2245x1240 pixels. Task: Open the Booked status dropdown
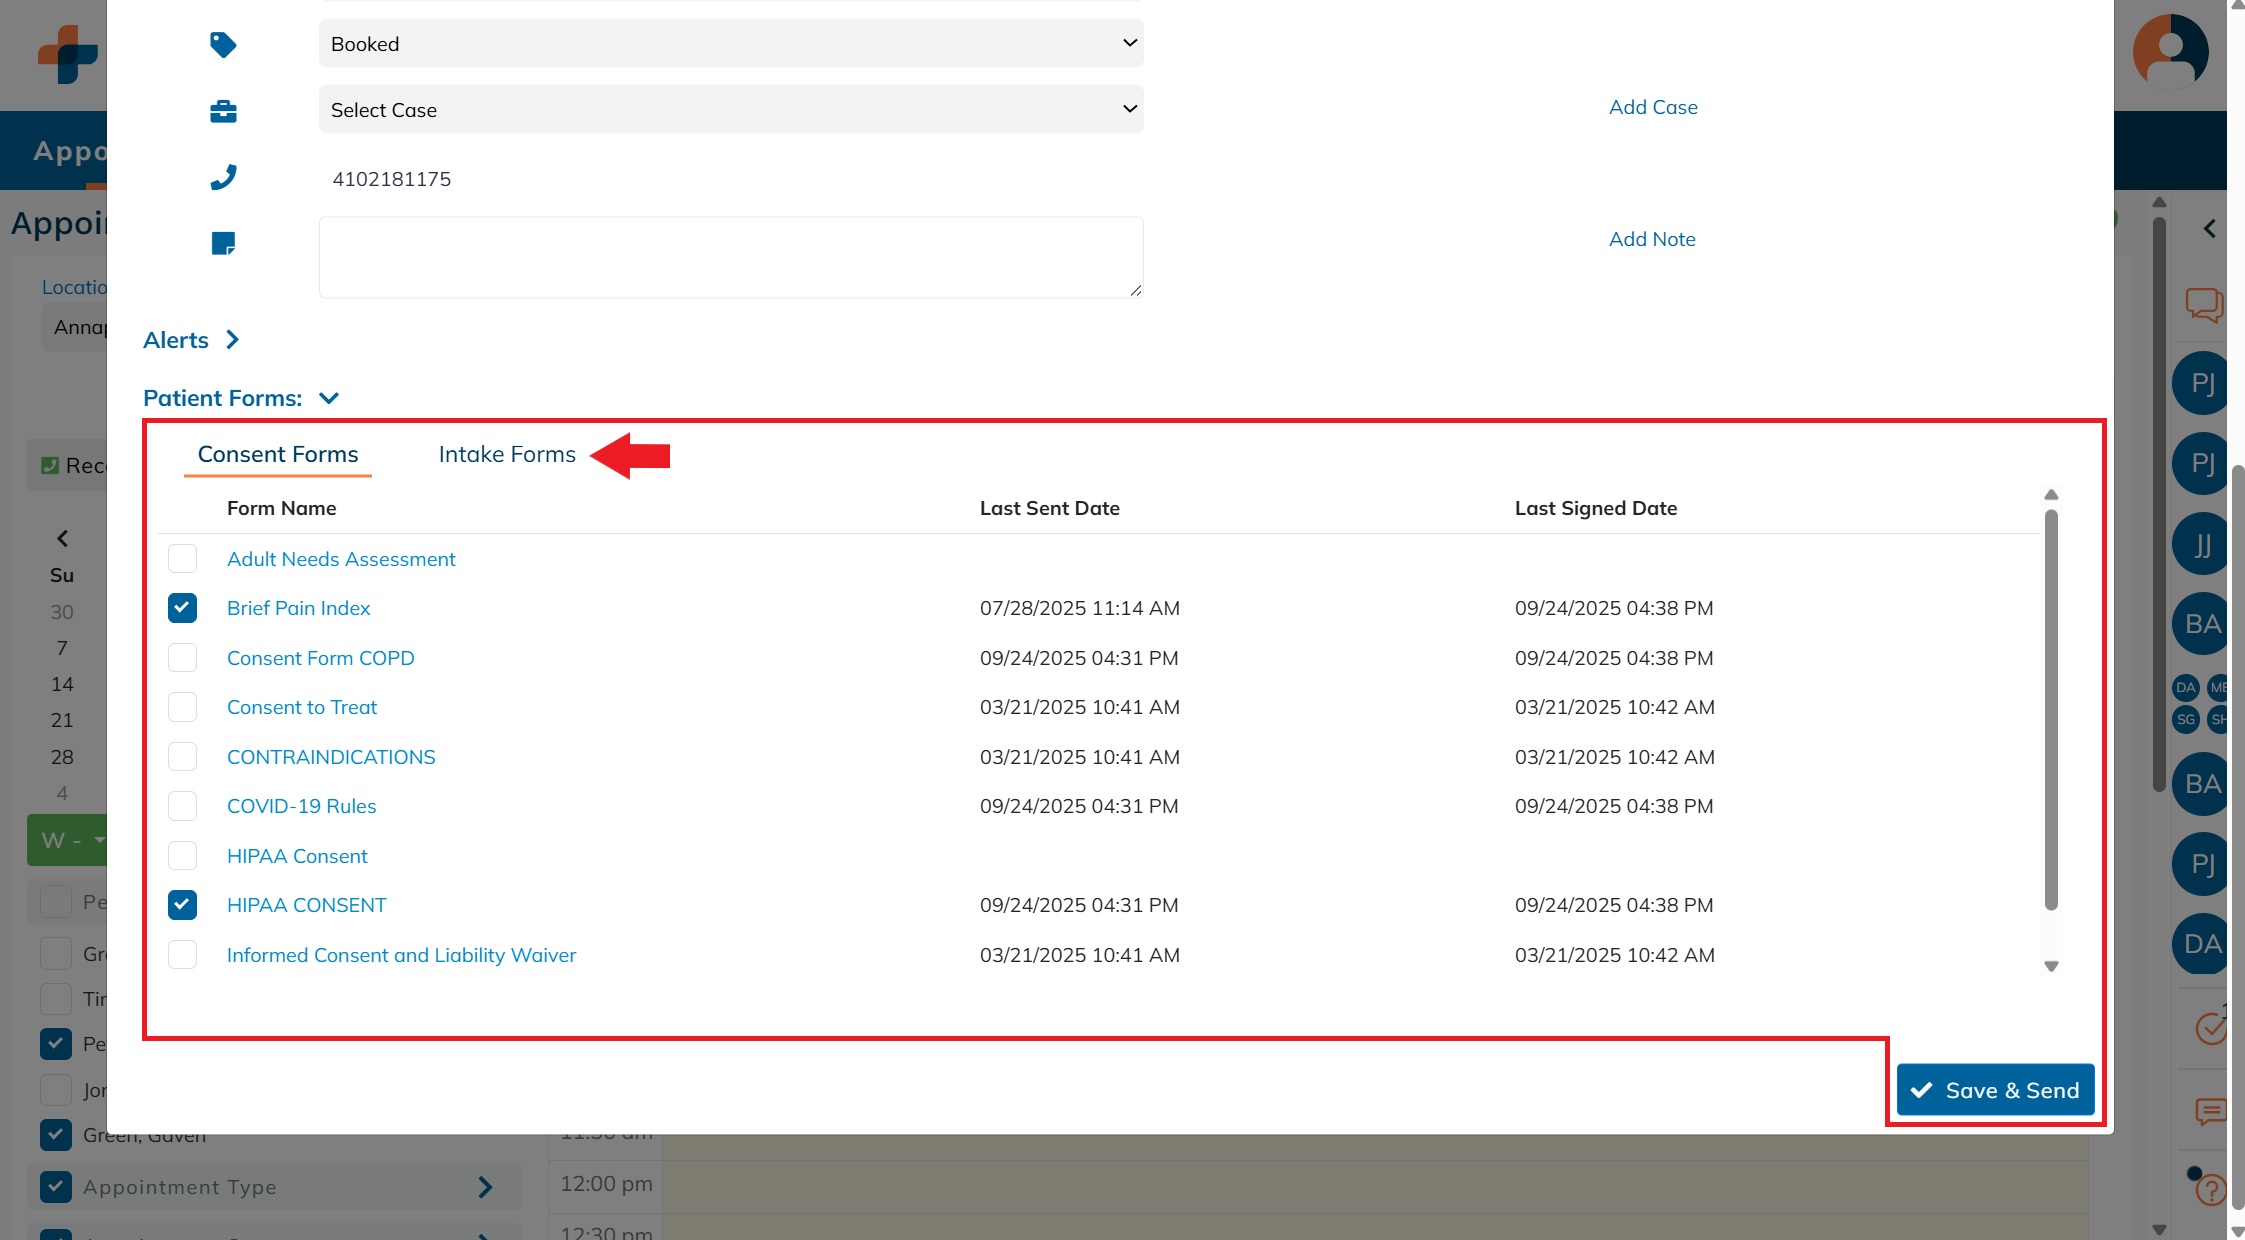(x=730, y=43)
